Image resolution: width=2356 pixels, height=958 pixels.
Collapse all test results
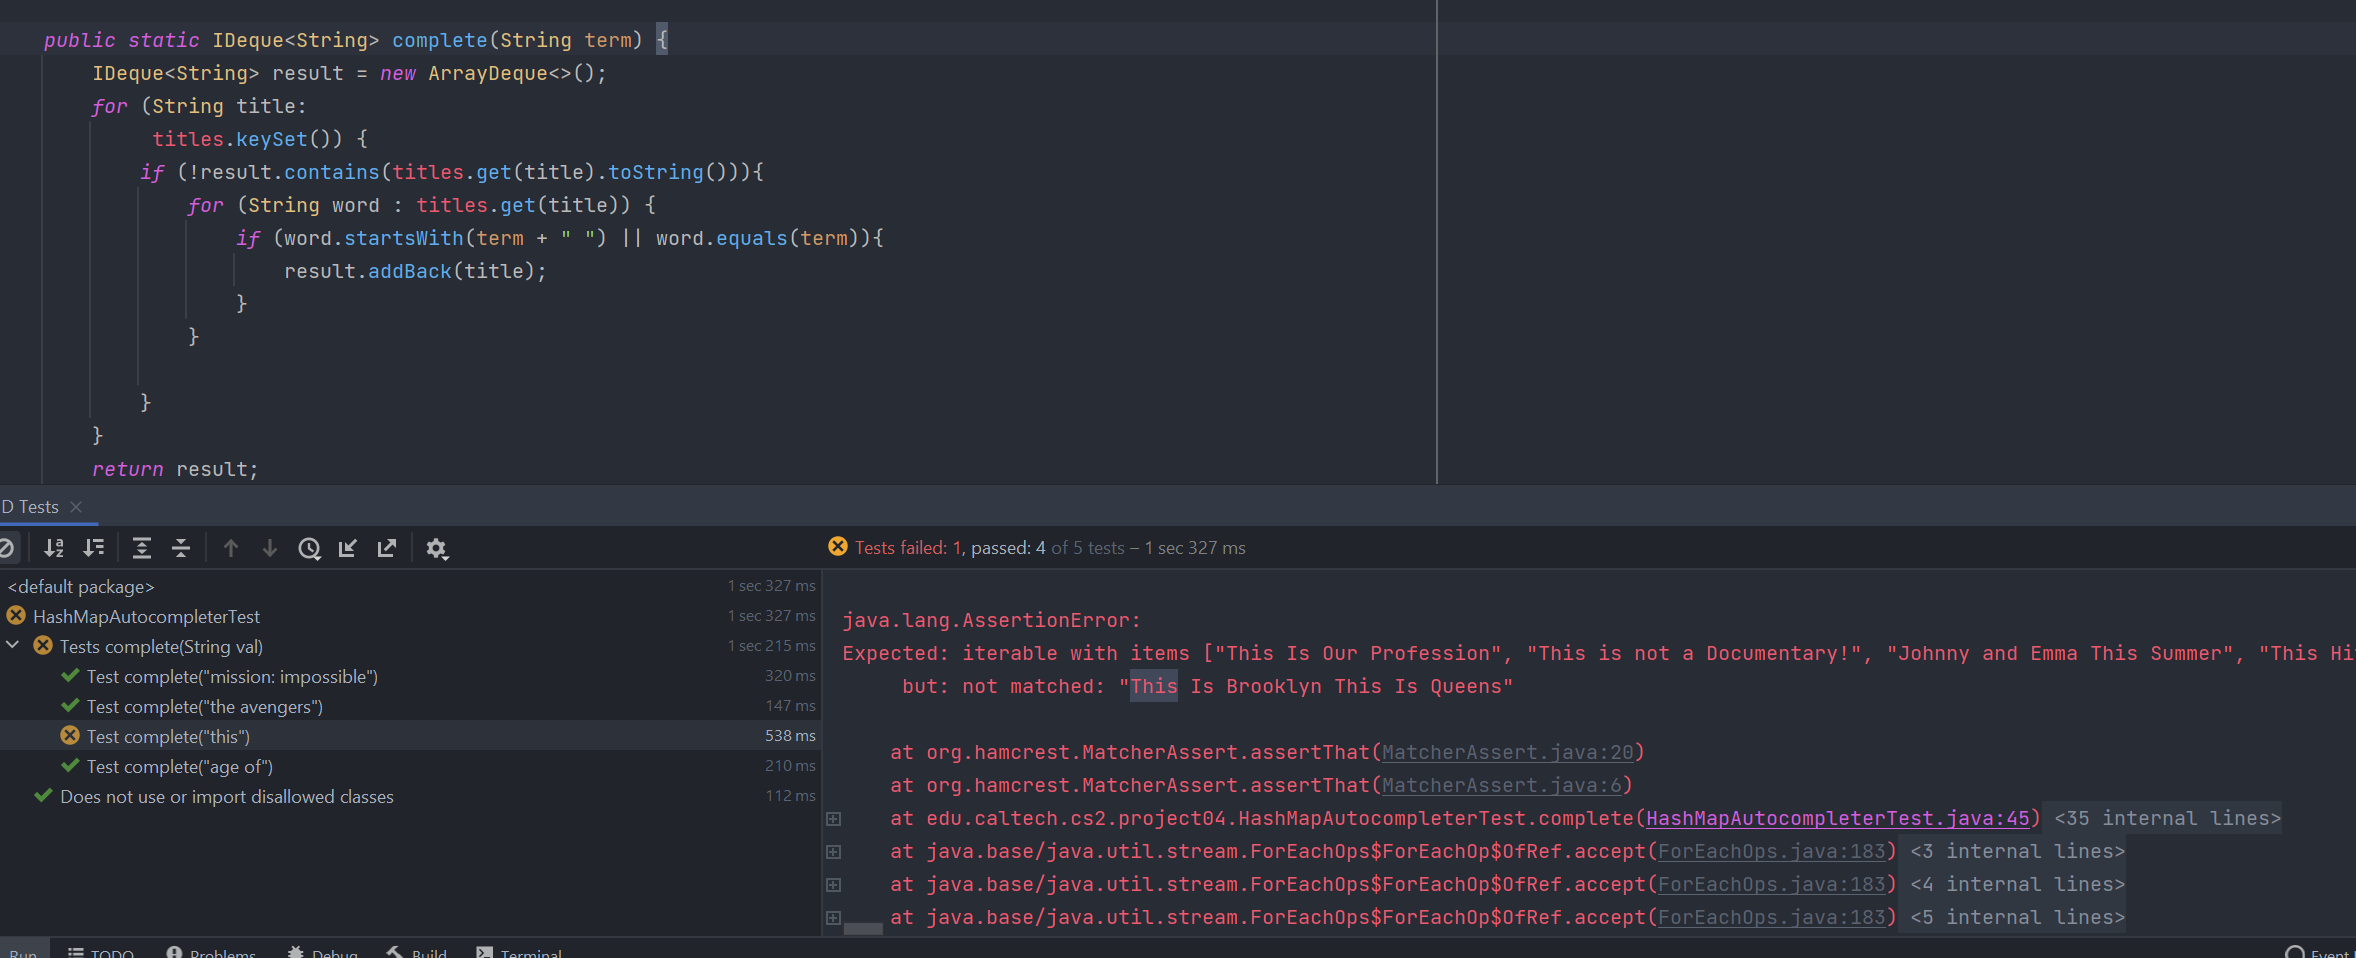pyautogui.click(x=181, y=548)
